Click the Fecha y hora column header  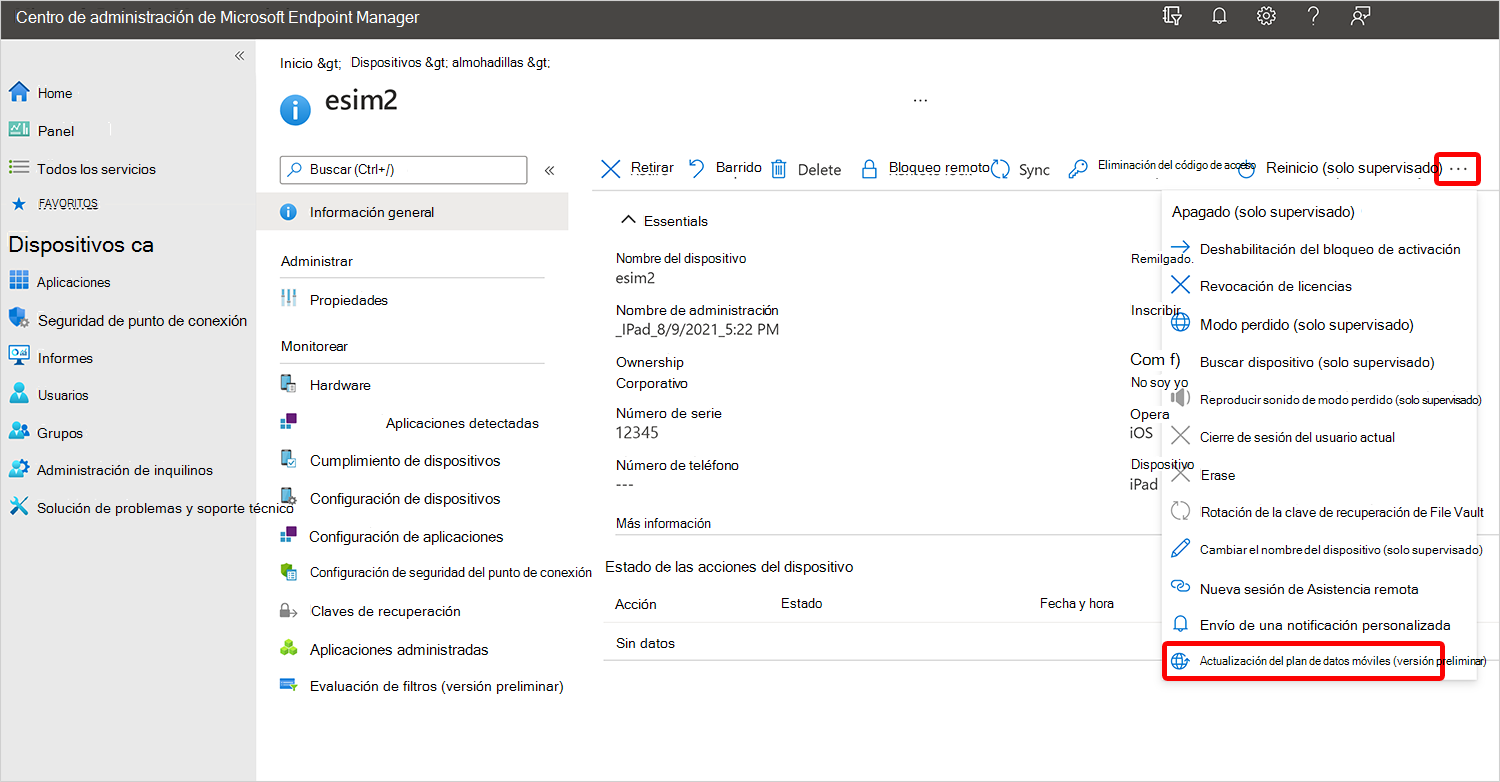click(1077, 603)
